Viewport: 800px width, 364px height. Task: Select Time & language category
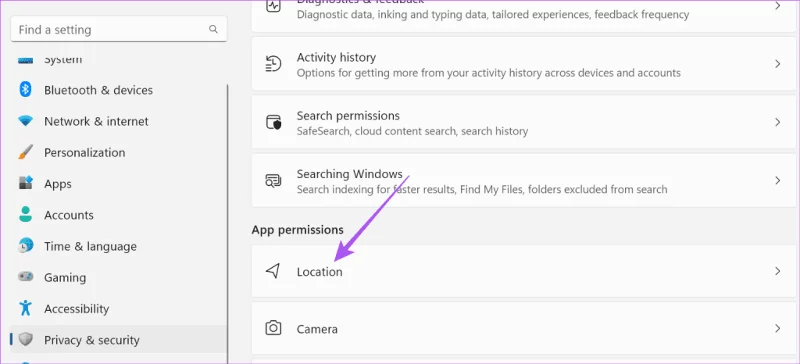[90, 246]
